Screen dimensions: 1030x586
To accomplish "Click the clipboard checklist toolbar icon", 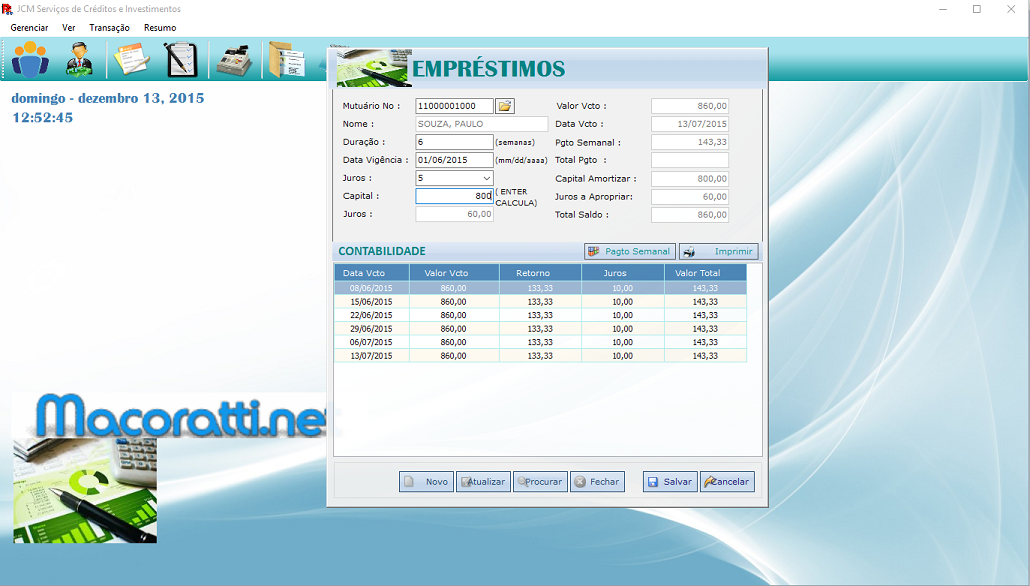I will (x=180, y=60).
